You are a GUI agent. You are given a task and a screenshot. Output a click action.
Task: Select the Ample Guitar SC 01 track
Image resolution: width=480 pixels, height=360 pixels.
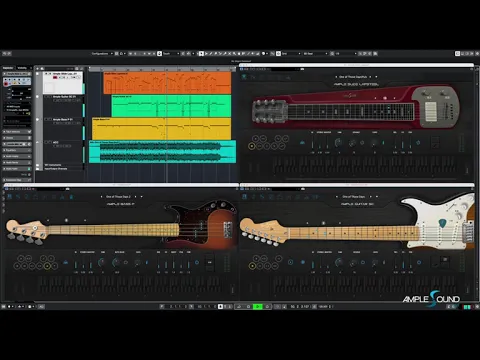(63, 106)
